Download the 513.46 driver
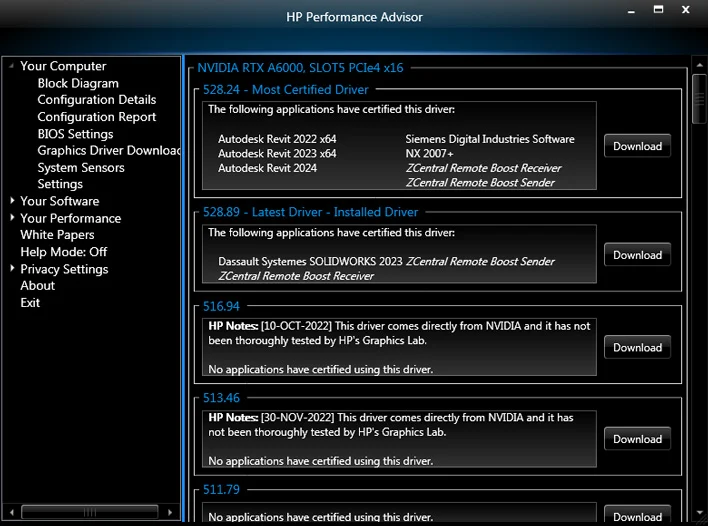The width and height of the screenshot is (708, 526). tap(637, 439)
